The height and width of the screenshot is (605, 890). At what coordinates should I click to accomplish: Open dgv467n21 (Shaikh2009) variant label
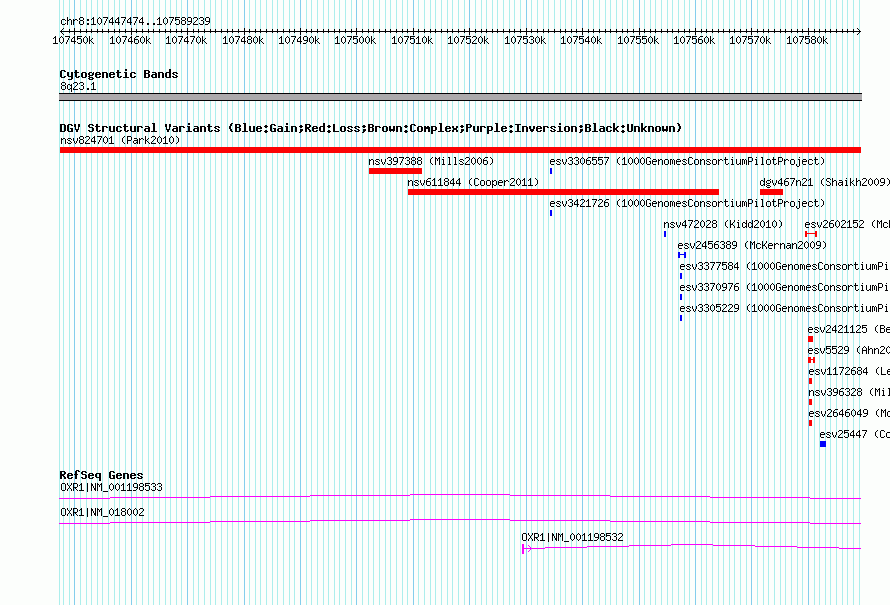[824, 182]
